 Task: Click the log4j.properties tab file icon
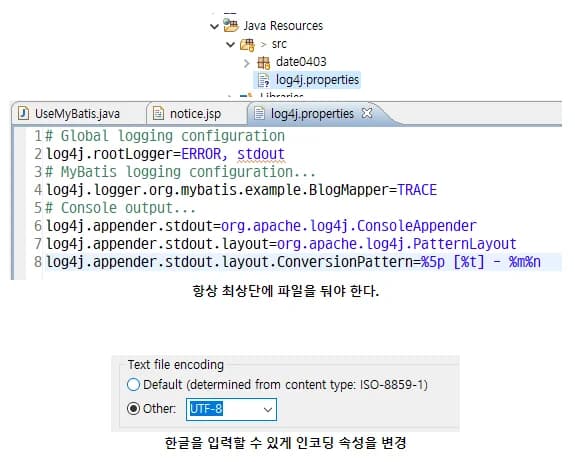259,113
